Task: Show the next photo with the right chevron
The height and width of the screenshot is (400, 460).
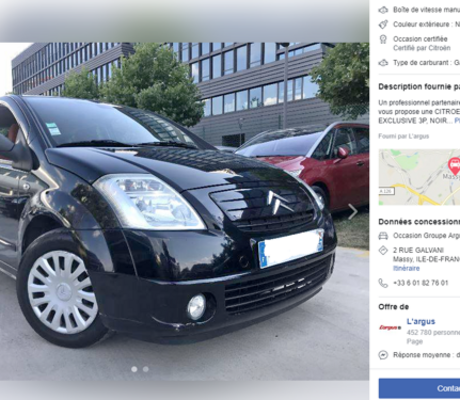Action: coord(353,211)
